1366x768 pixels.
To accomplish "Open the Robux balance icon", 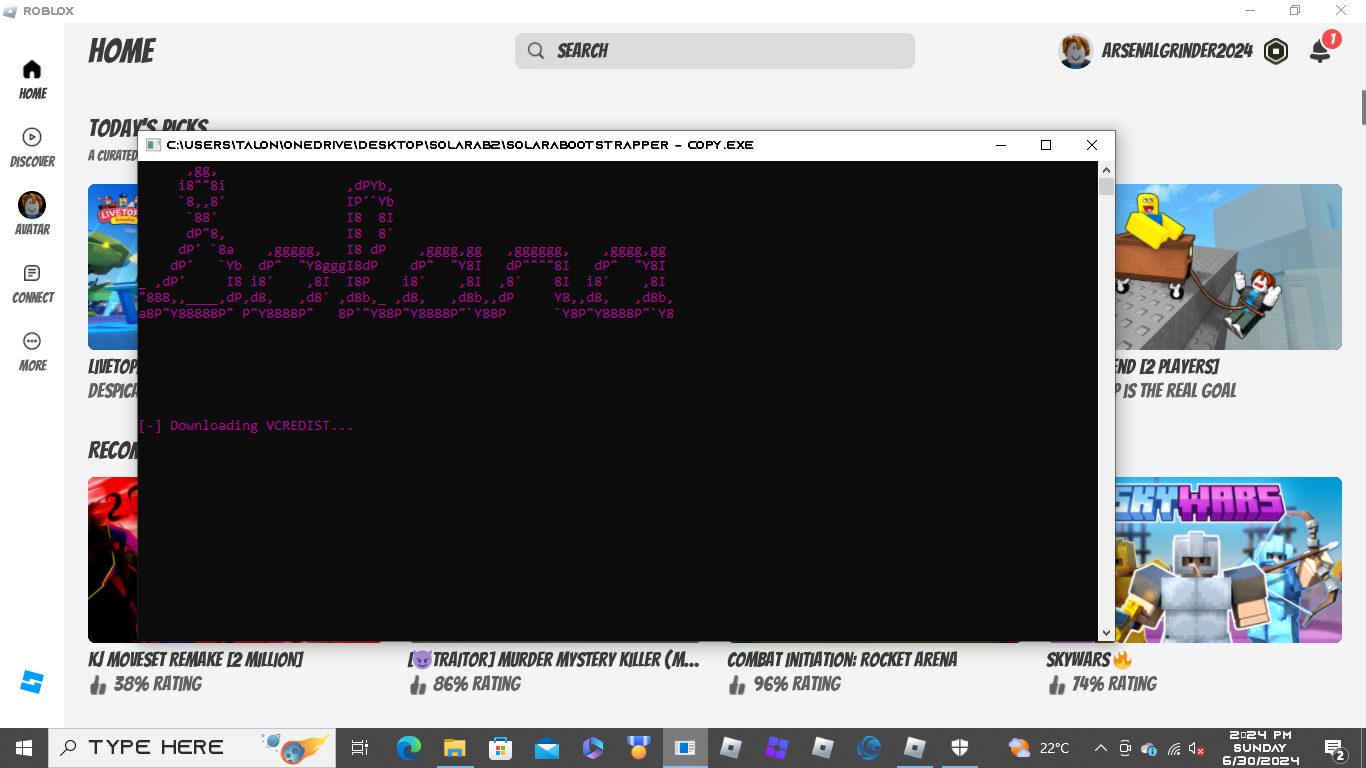I will pyautogui.click(x=1276, y=51).
